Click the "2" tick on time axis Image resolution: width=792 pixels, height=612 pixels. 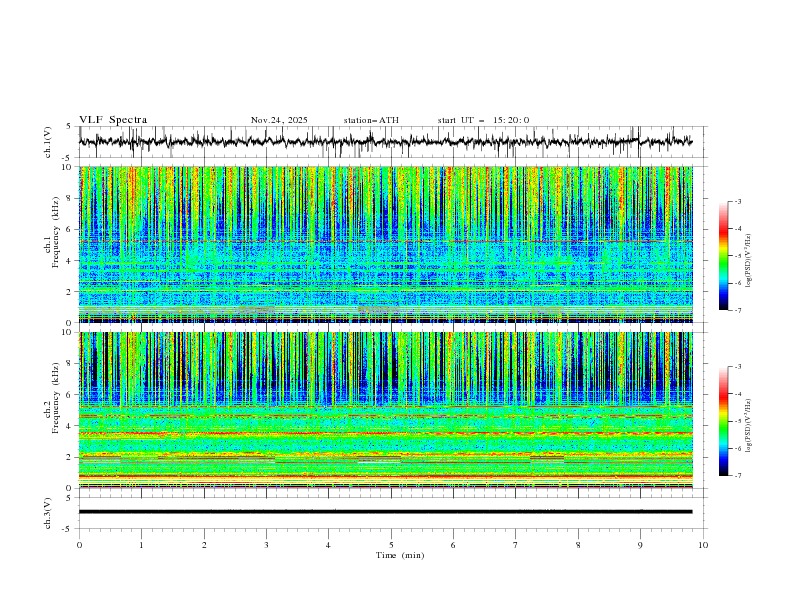click(x=204, y=545)
